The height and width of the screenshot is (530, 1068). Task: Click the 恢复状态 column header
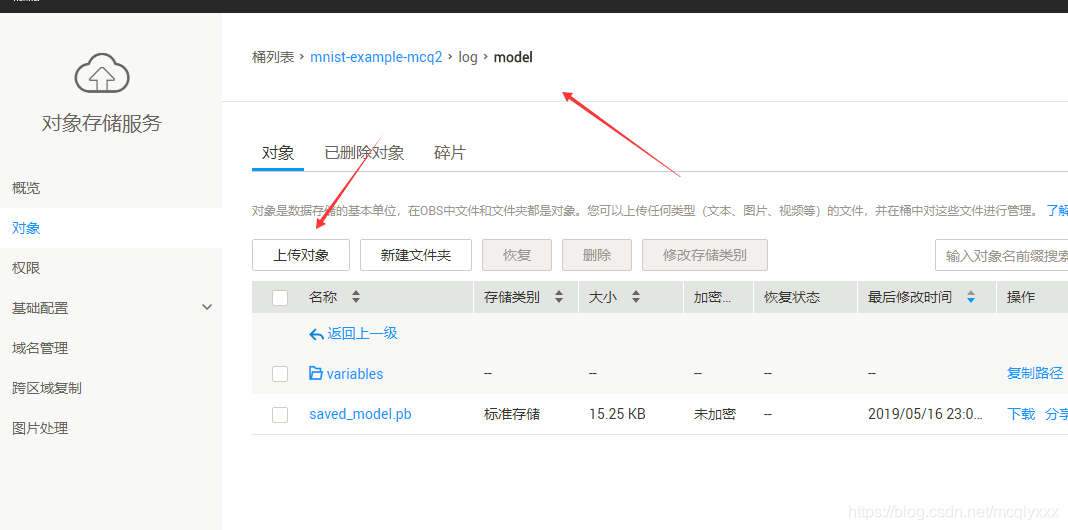tap(791, 297)
